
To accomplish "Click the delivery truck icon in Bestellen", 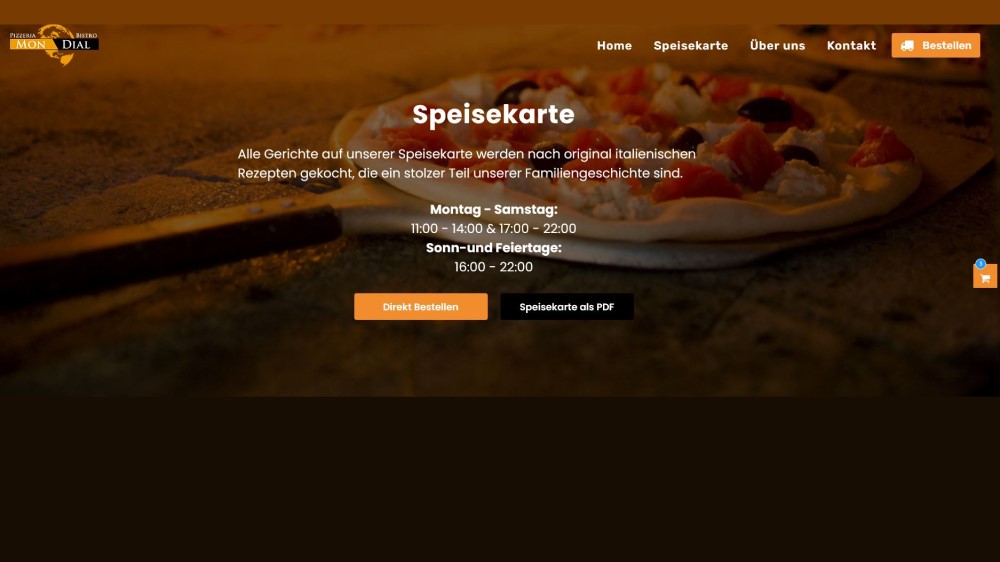I will pyautogui.click(x=907, y=46).
